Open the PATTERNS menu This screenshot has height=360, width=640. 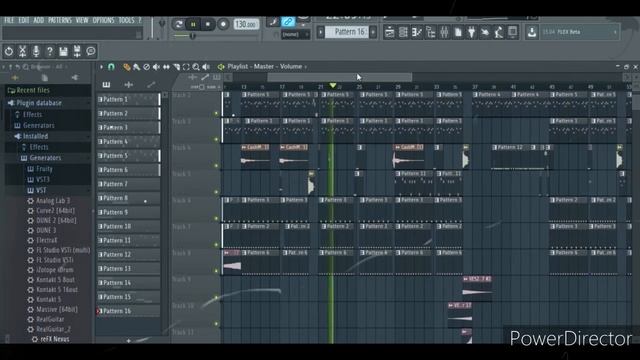pyautogui.click(x=60, y=20)
